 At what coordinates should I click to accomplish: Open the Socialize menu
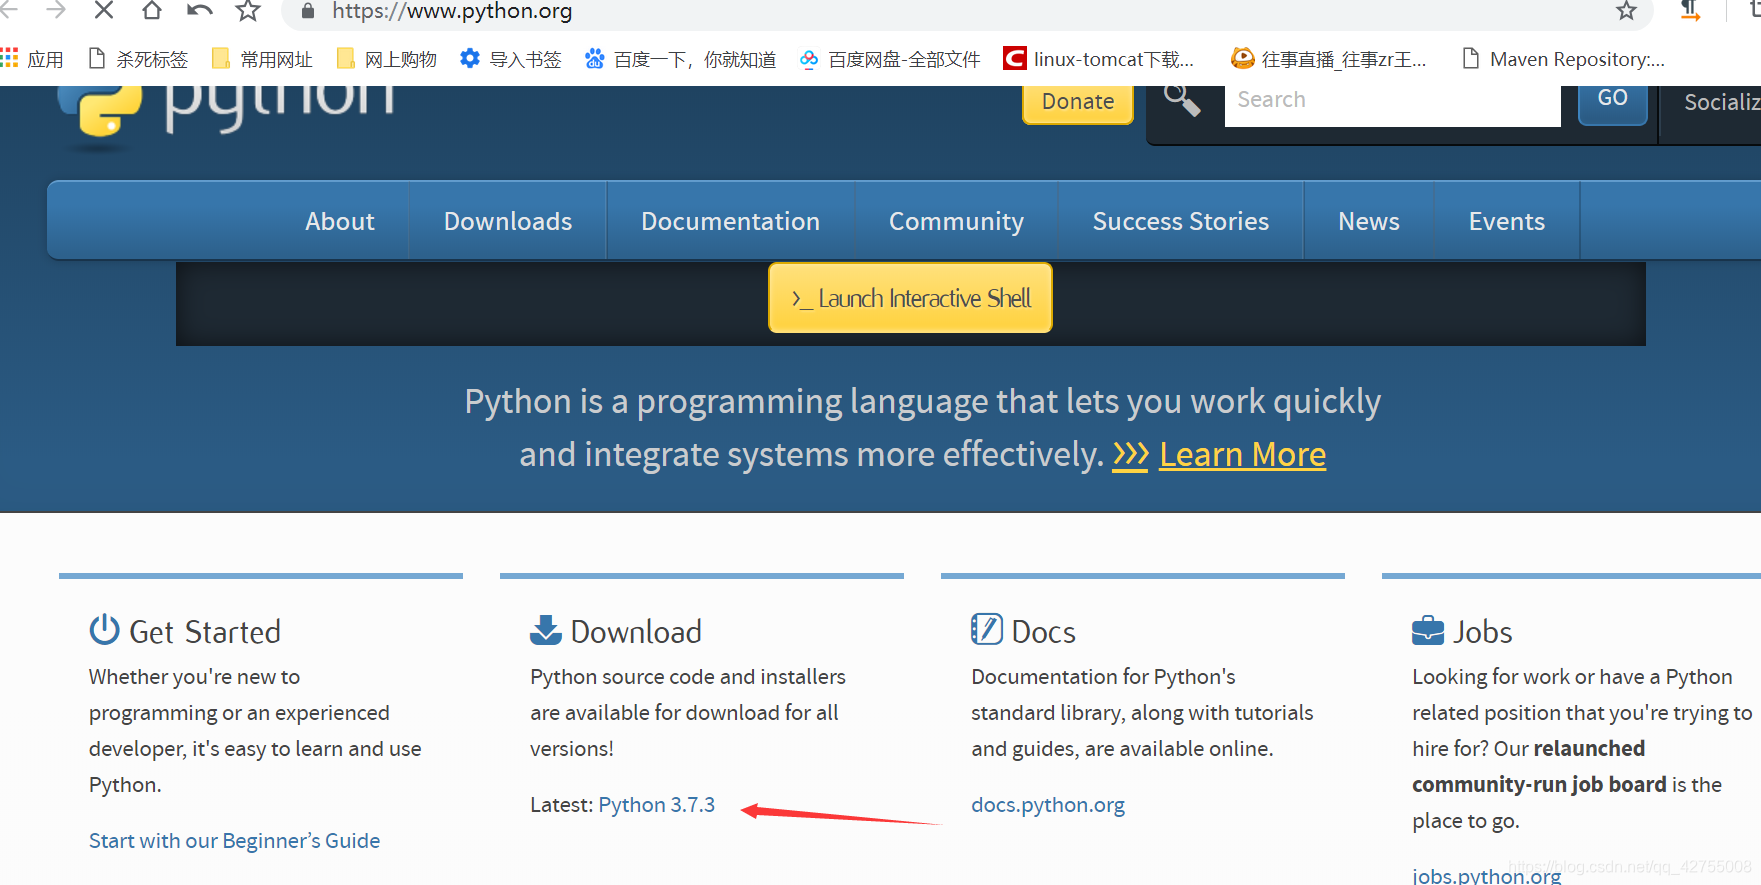click(x=1720, y=103)
